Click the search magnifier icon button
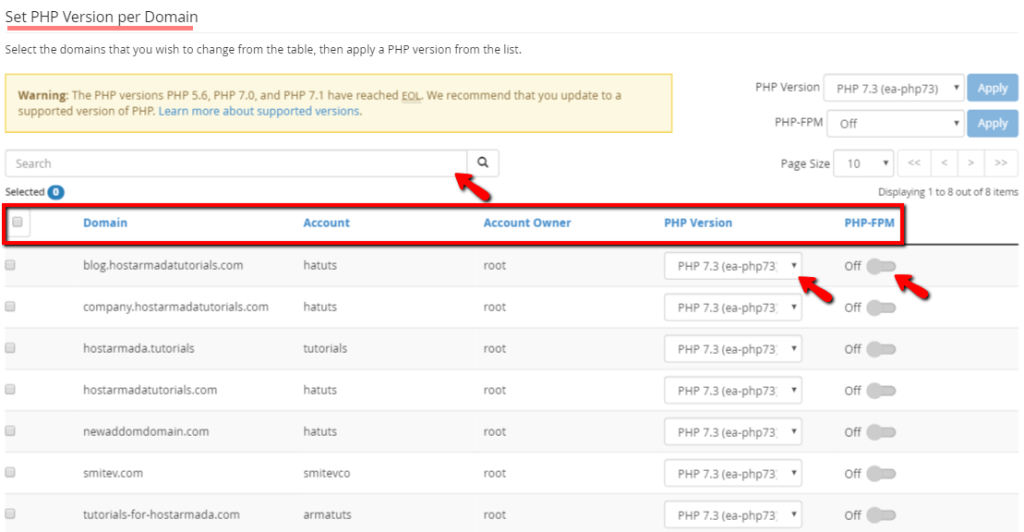 click(483, 163)
